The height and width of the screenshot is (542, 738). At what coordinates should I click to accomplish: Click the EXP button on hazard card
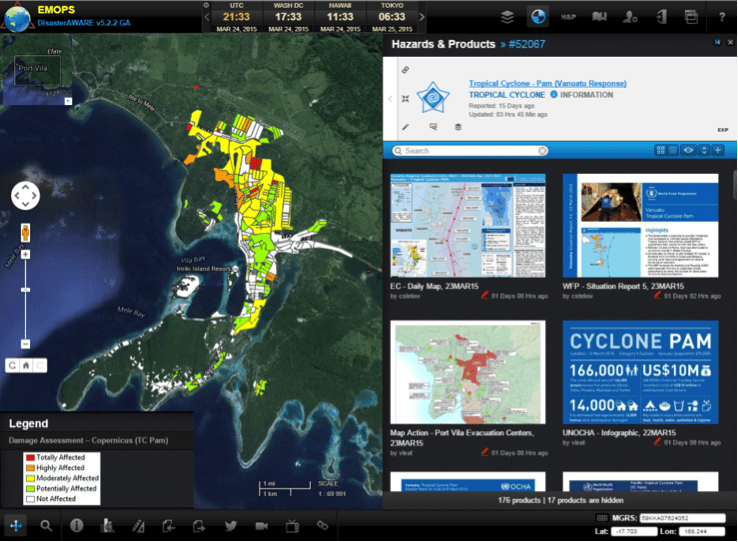point(722,130)
